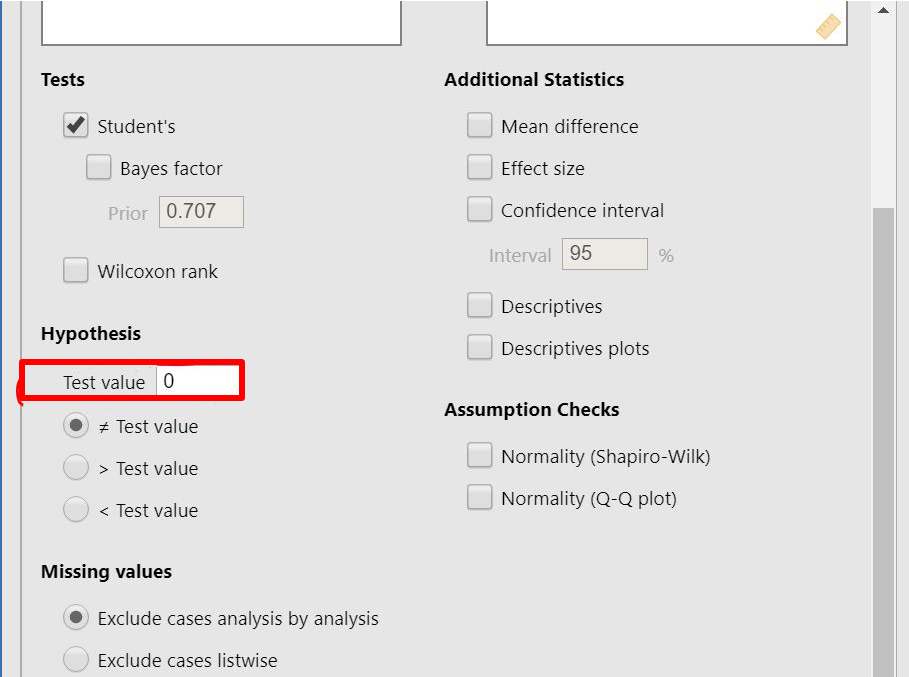
Task: Uncheck the Student's test checkbox
Action: [76, 126]
